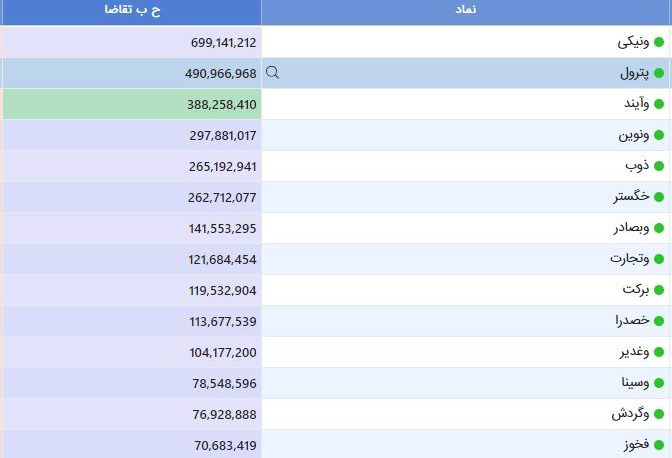Viewport: 672px width, 458px height.
Task: Click the green status dot beside ونیکی
Action: click(x=659, y=42)
